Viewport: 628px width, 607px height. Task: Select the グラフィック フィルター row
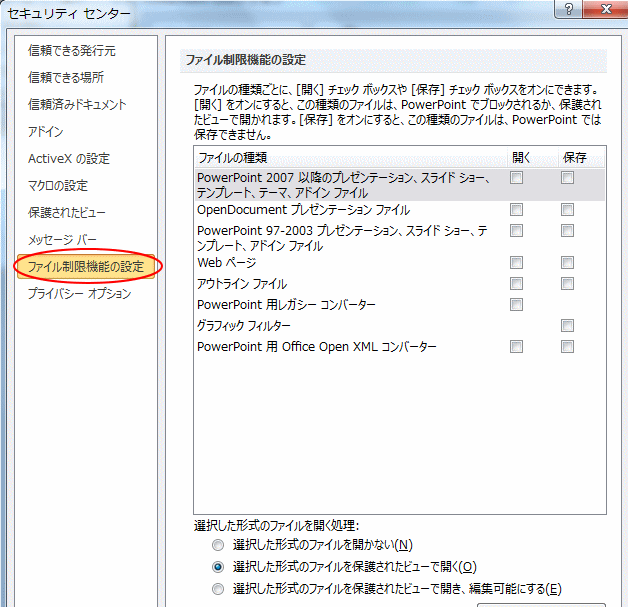400,326
